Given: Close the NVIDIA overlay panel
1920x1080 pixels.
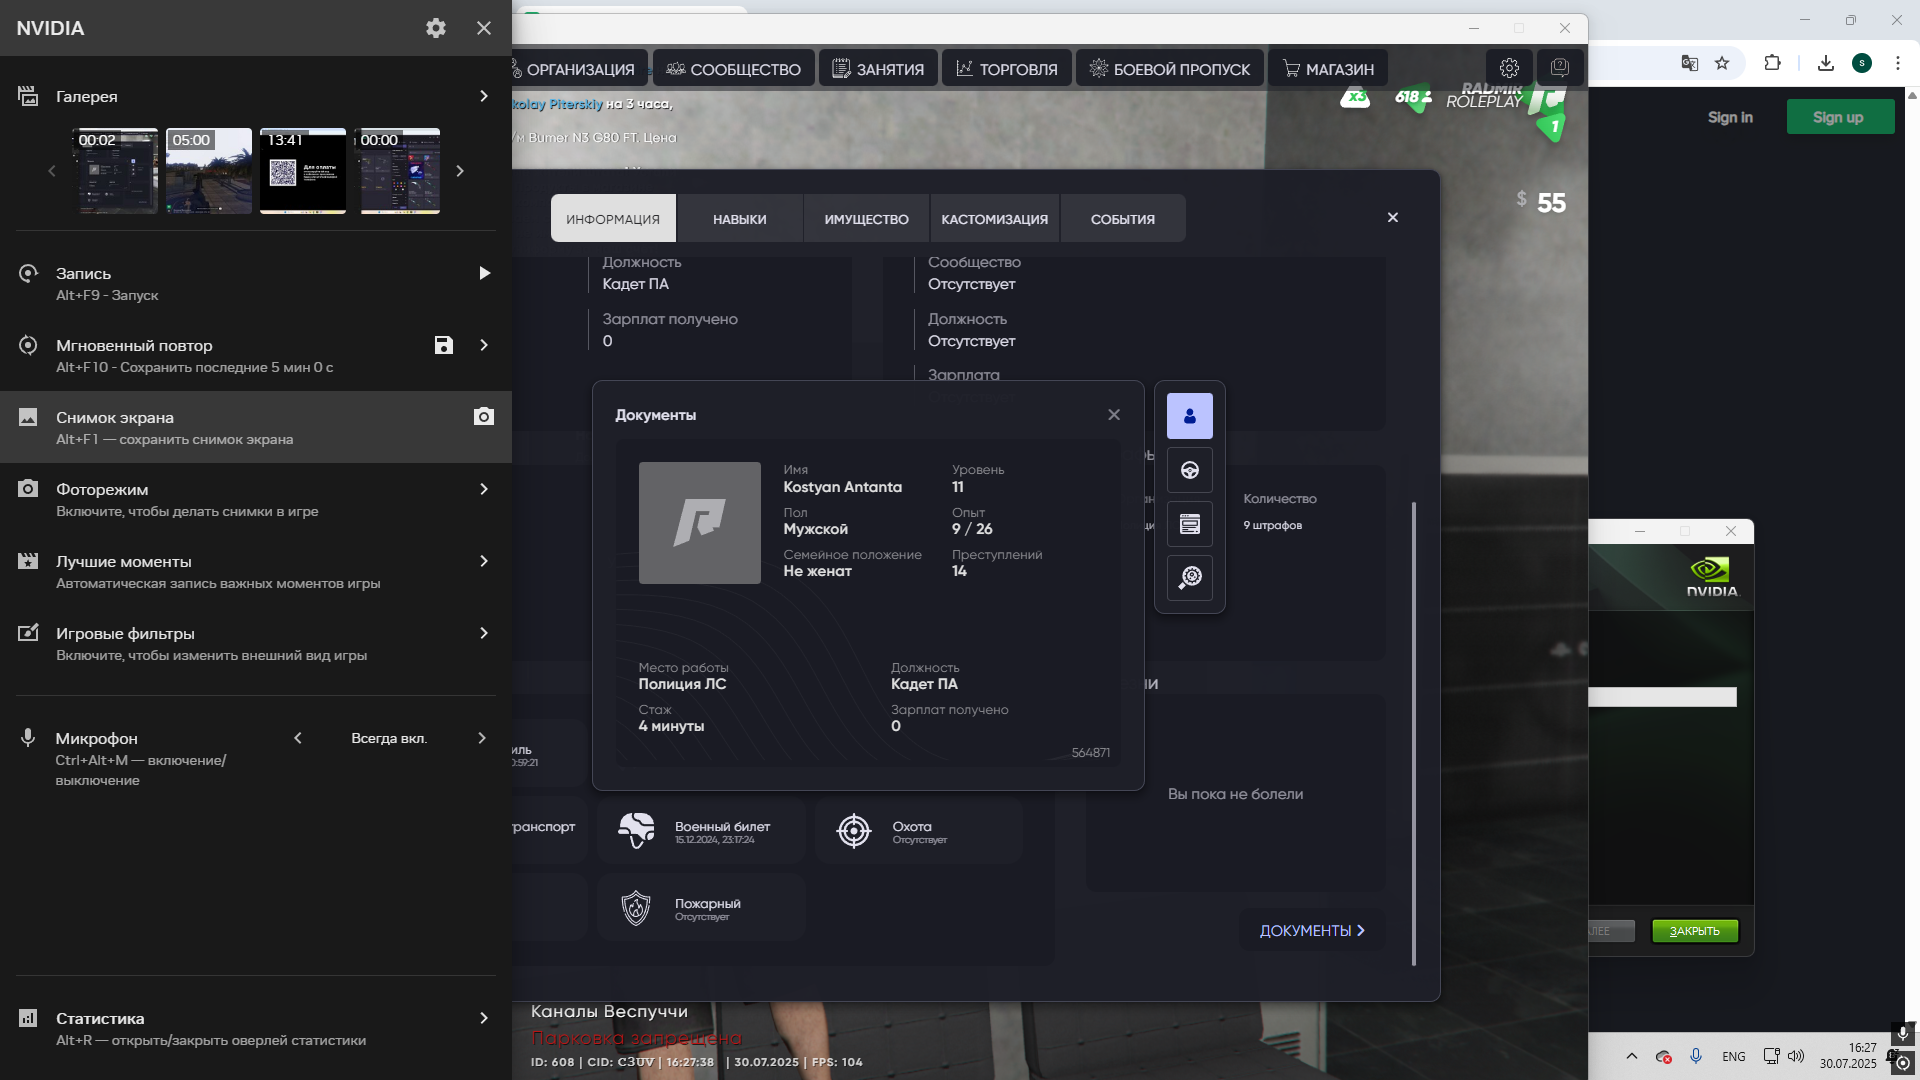Looking at the screenshot, I should 484,28.
